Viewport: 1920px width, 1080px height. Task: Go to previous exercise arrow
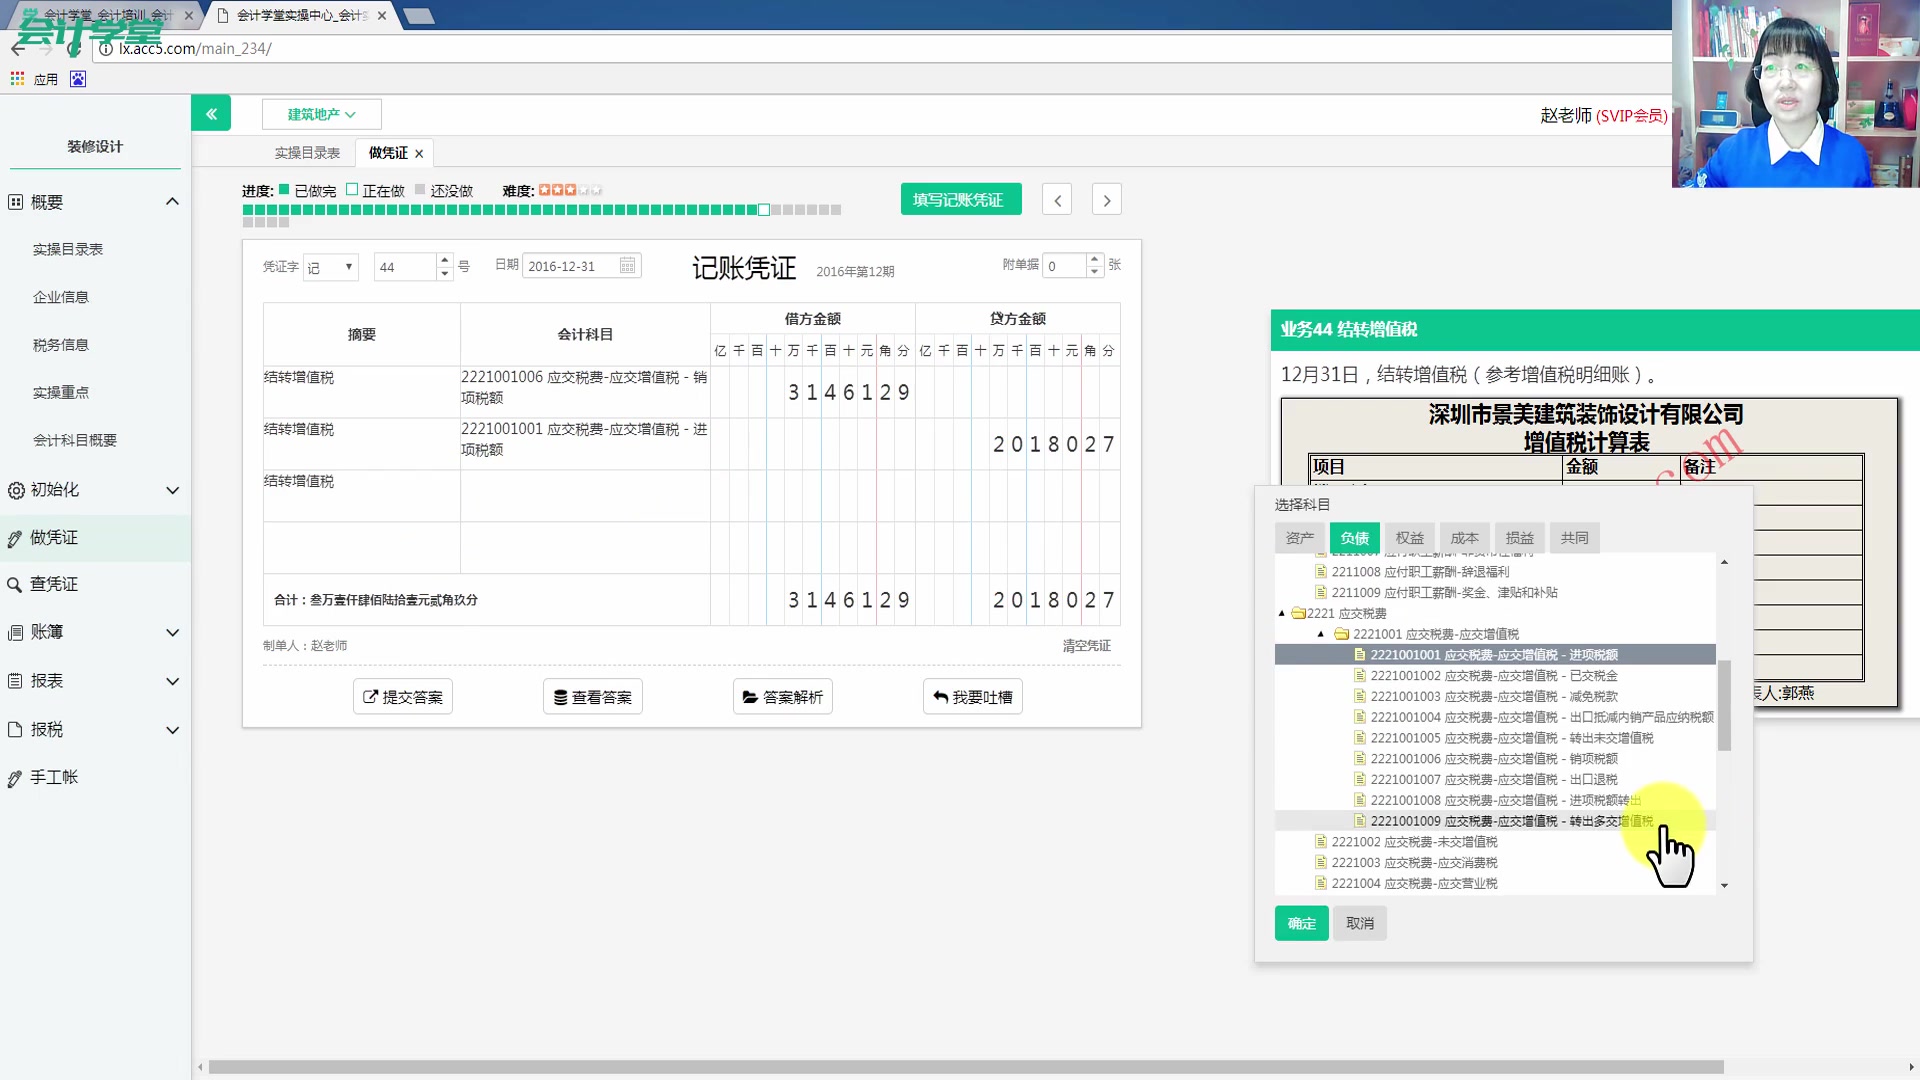(x=1057, y=200)
